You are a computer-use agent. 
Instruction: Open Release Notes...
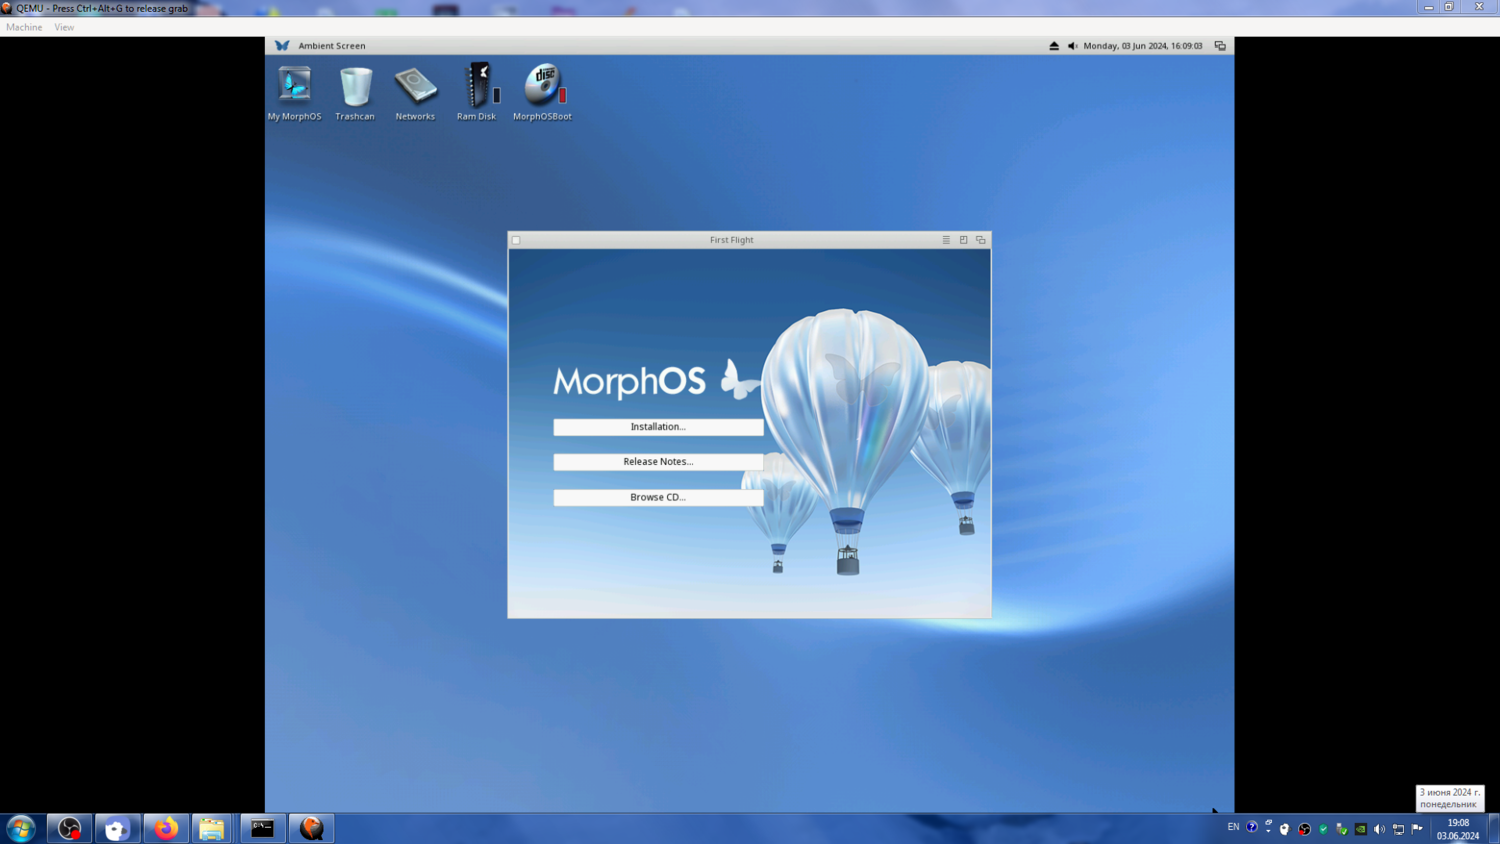pos(658,462)
